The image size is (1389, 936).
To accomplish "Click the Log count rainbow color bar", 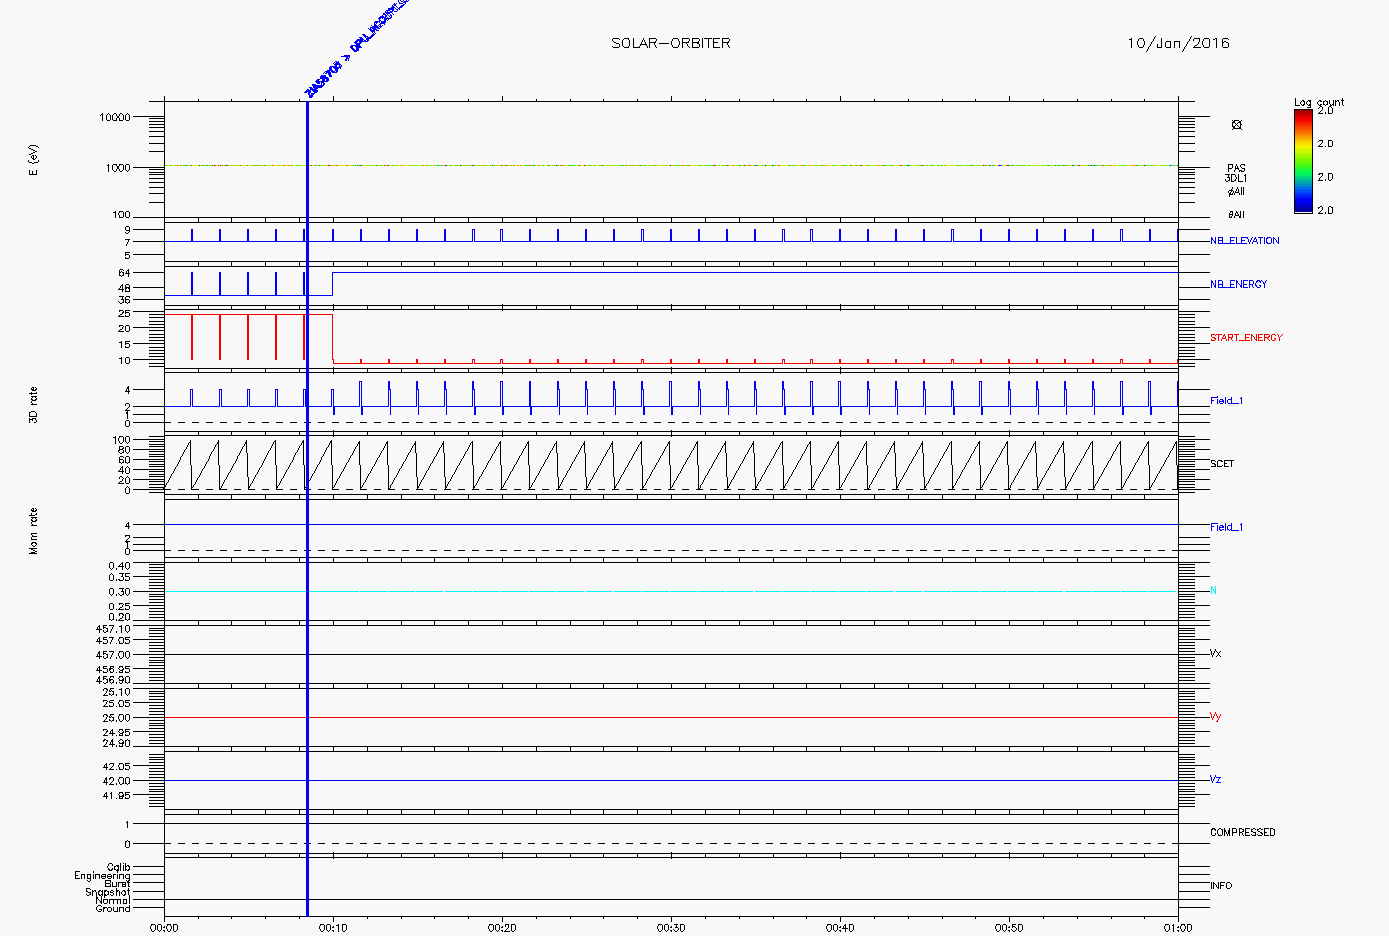I will tap(1303, 161).
